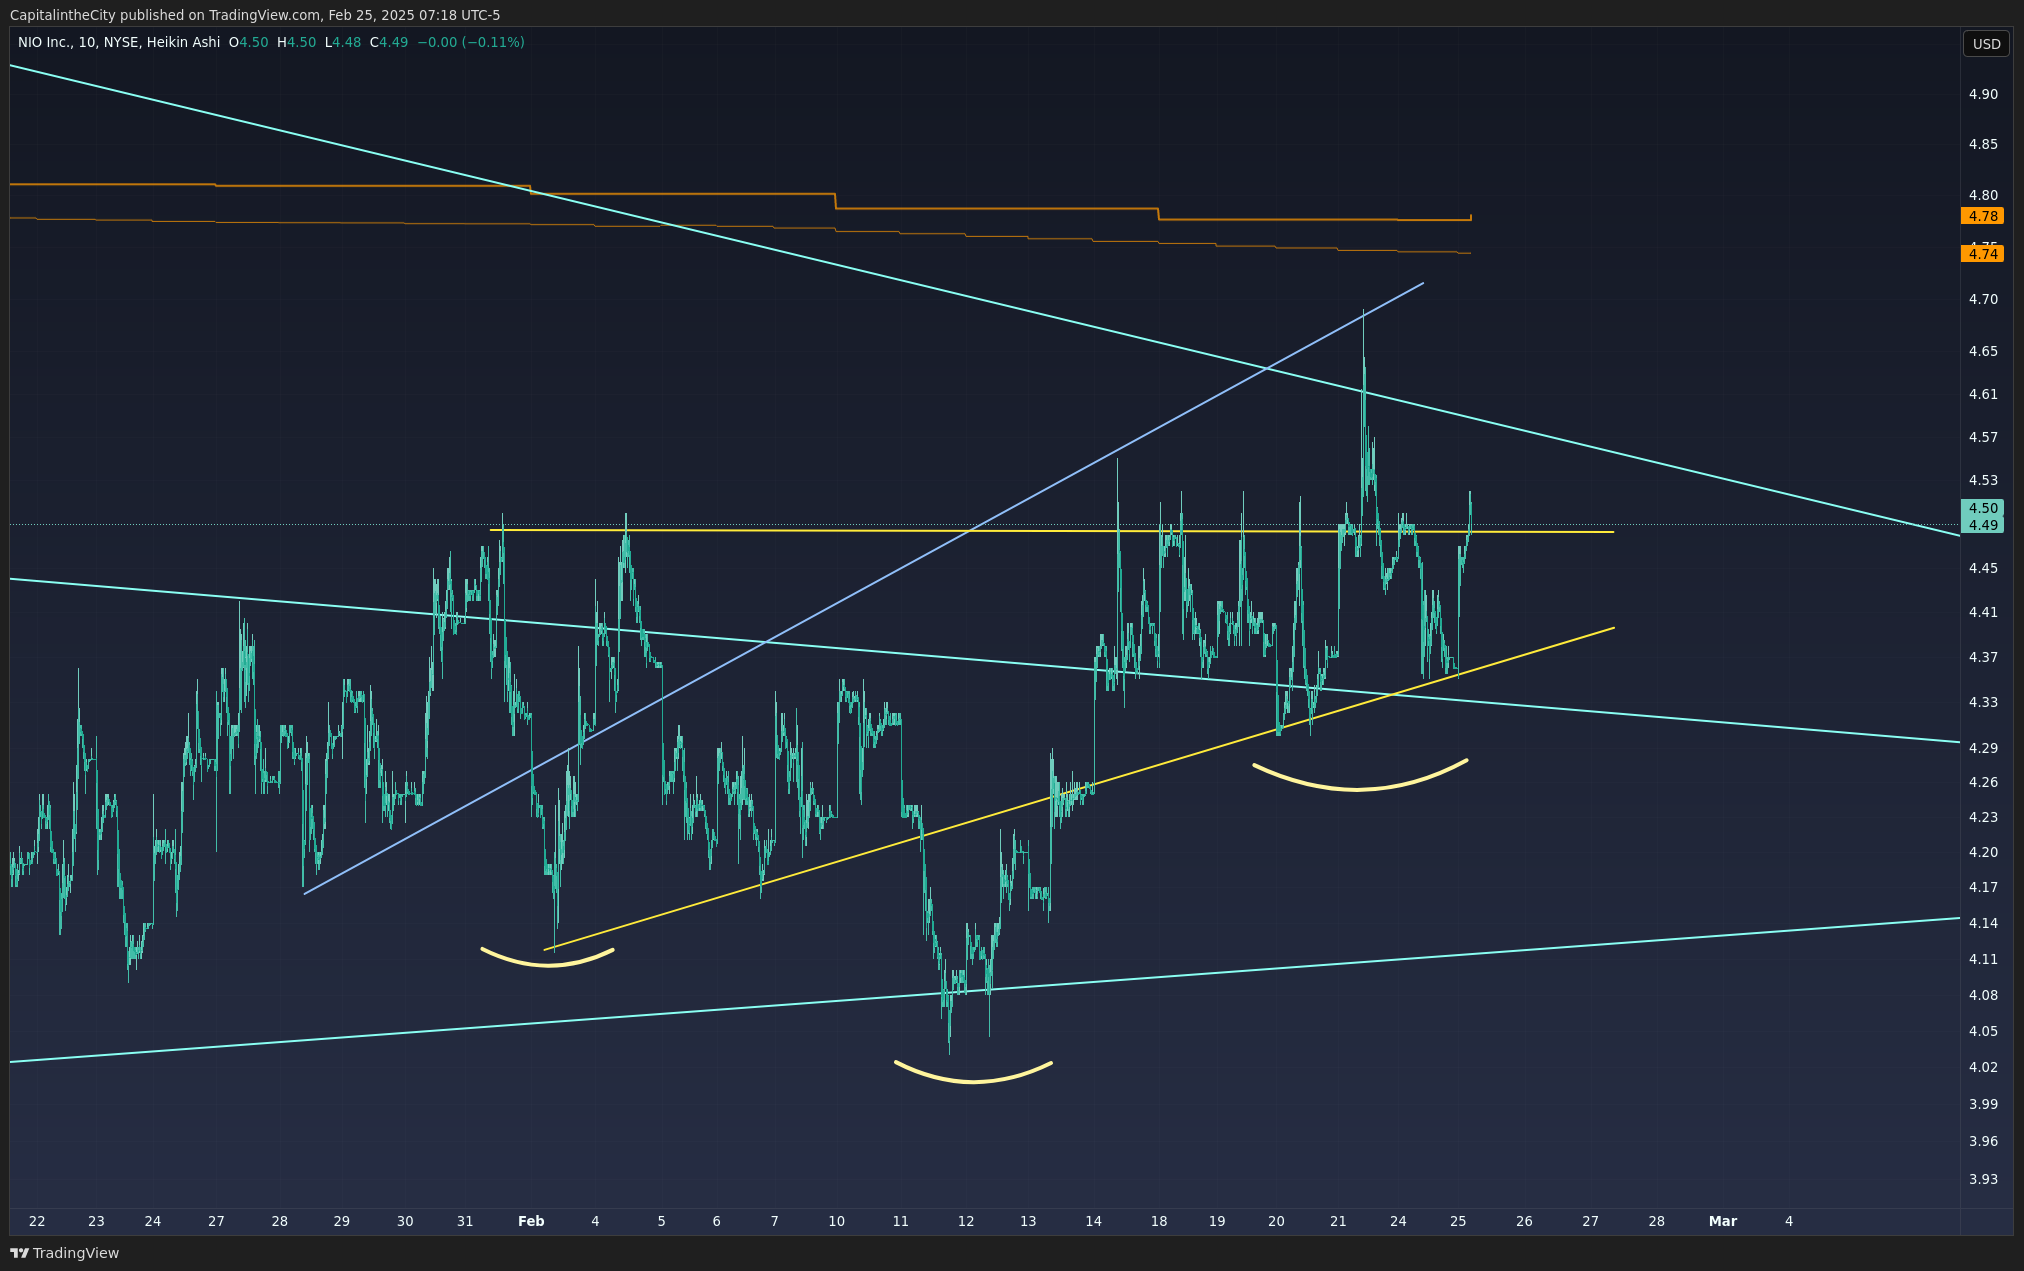The image size is (2024, 1271).
Task: Click the 4.45 price axis label
Action: 1983,568
